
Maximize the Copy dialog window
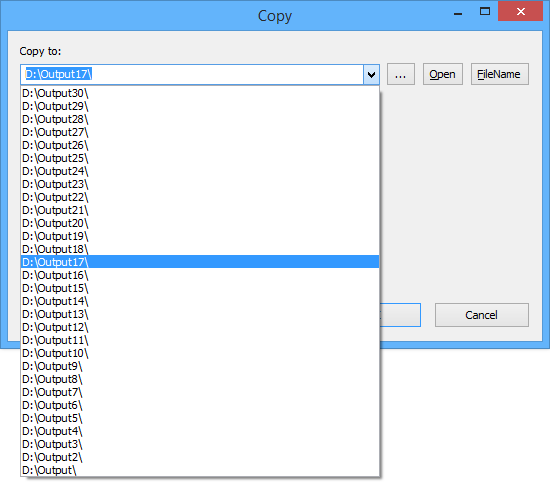[485, 12]
